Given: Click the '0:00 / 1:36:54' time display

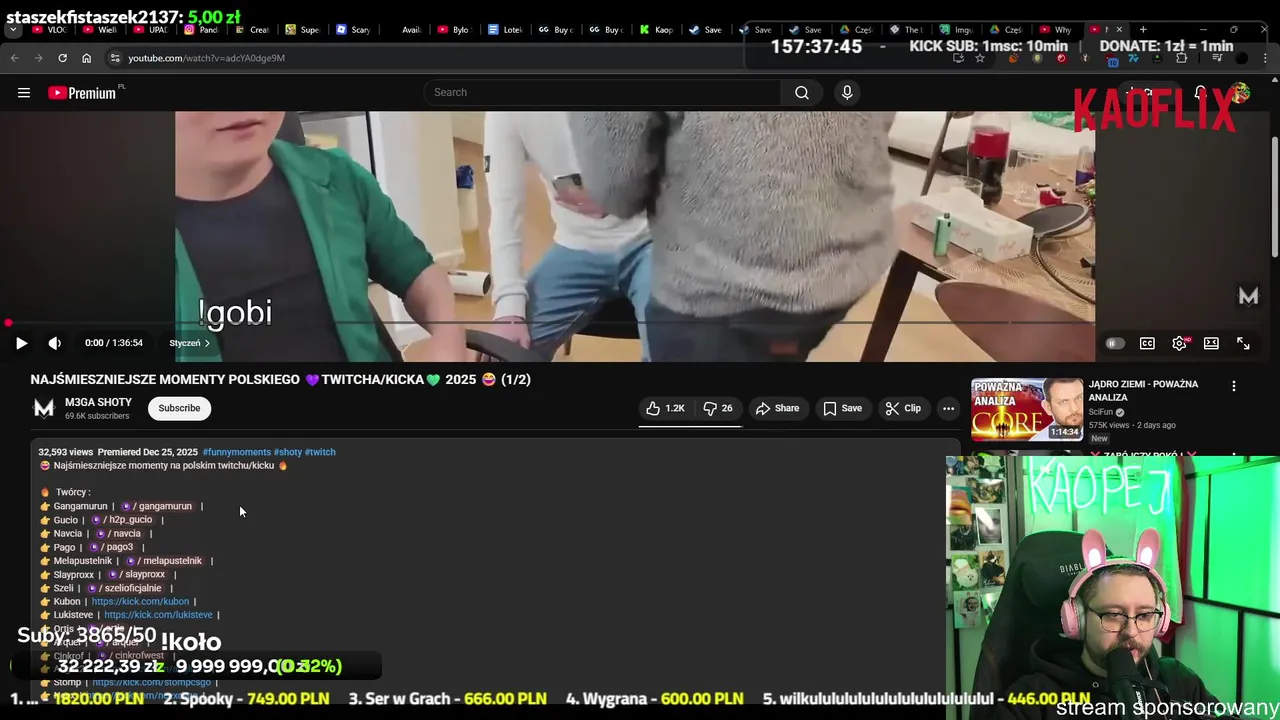Looking at the screenshot, I should pyautogui.click(x=114, y=343).
